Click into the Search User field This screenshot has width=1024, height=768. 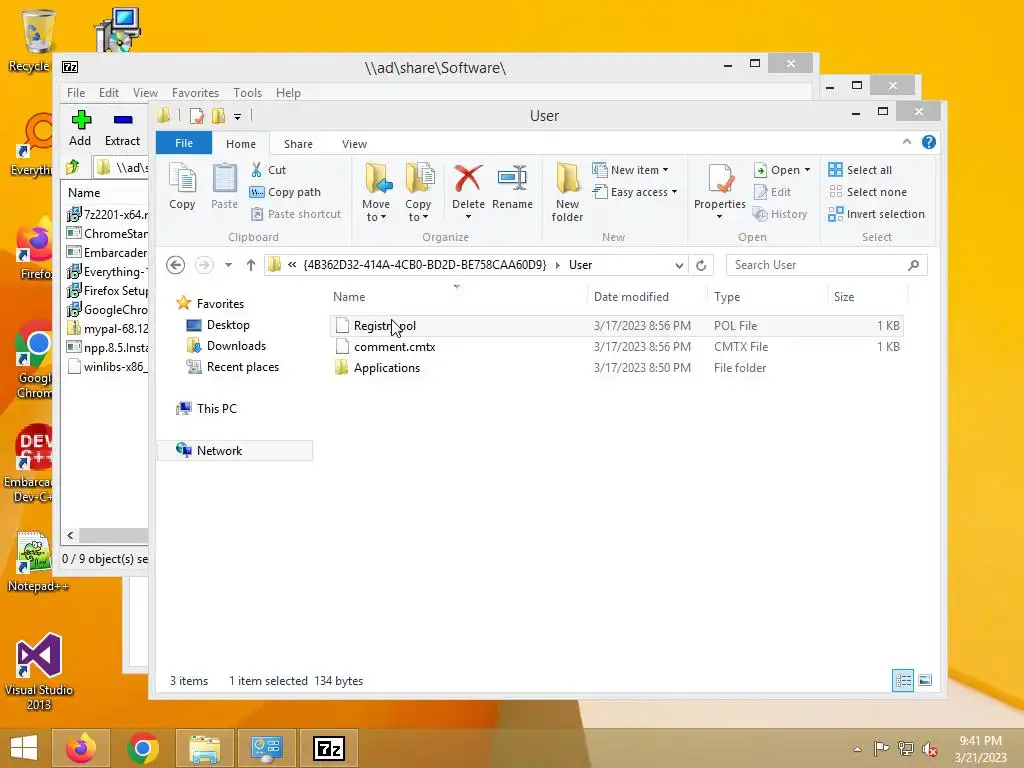point(816,265)
